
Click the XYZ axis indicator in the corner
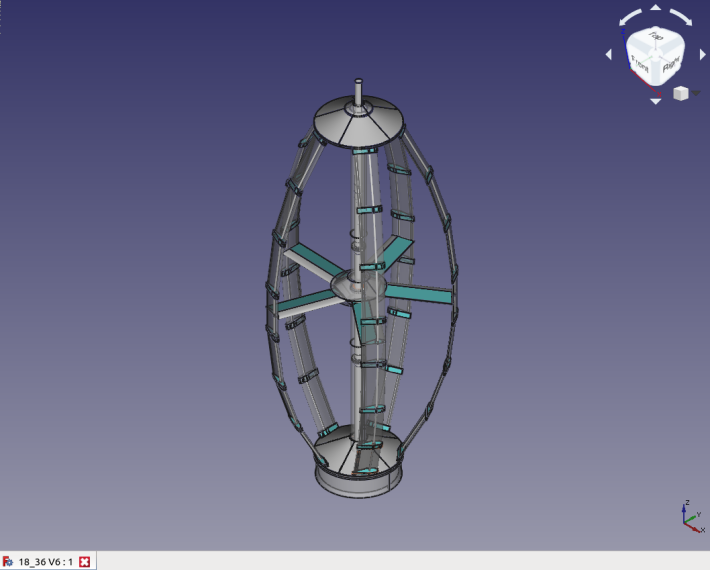pos(693,518)
